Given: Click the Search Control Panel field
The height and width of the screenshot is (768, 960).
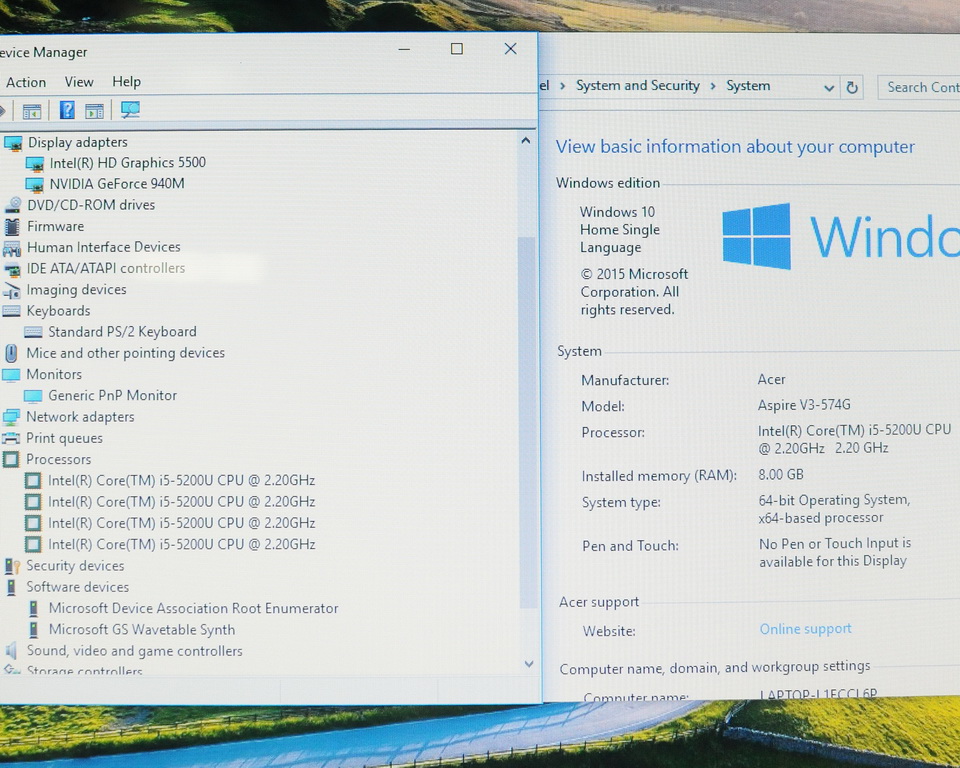Looking at the screenshot, I should [919, 88].
